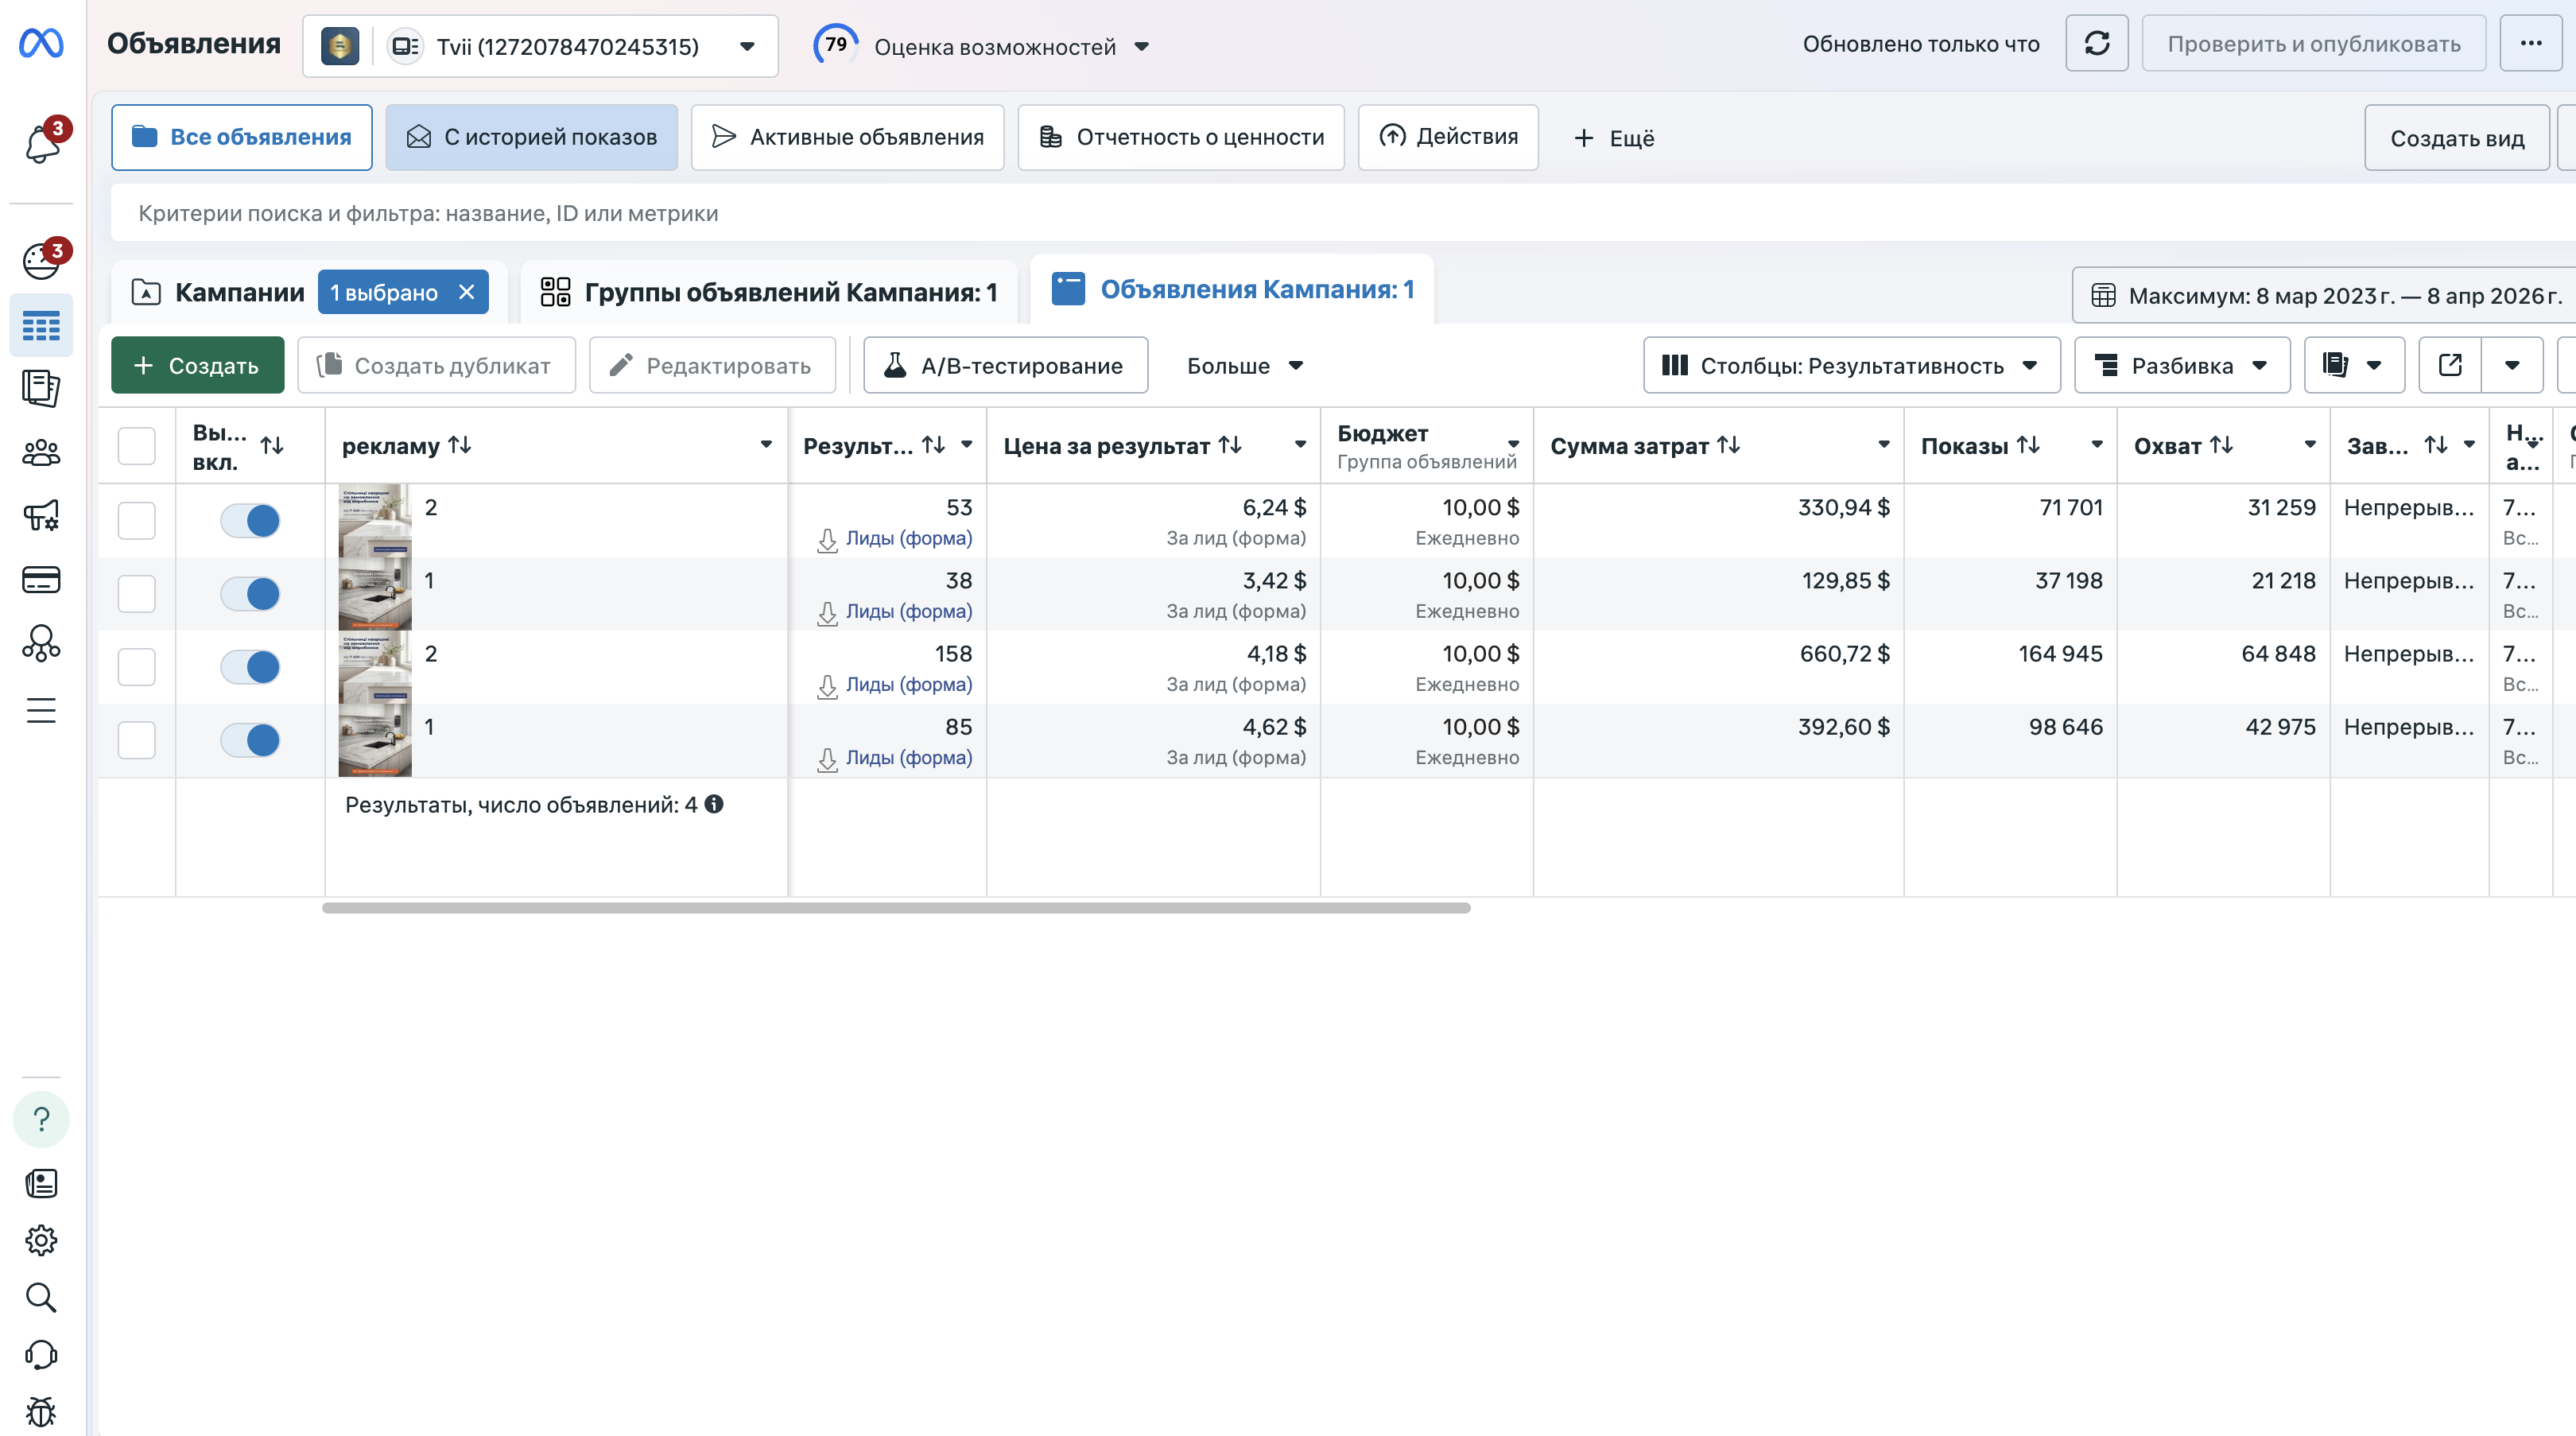Open the advertising settings megaphone icon
Viewport: 2576px width, 1436px height.
(41, 515)
